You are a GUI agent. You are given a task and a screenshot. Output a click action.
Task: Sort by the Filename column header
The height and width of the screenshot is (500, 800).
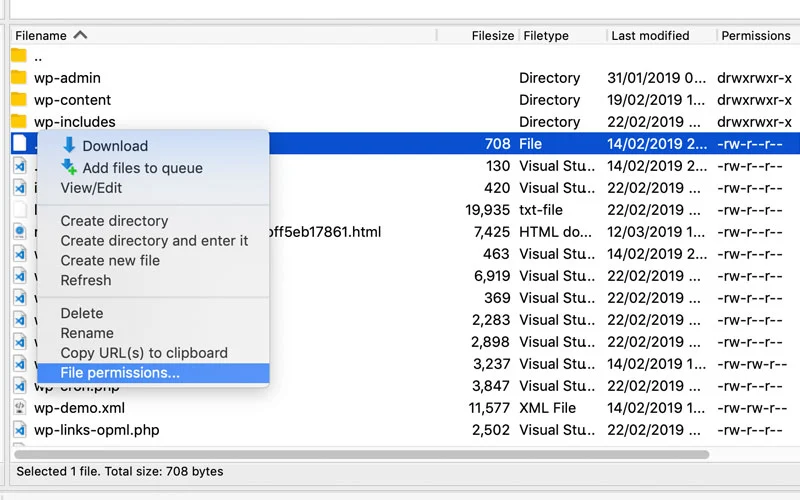coord(41,35)
